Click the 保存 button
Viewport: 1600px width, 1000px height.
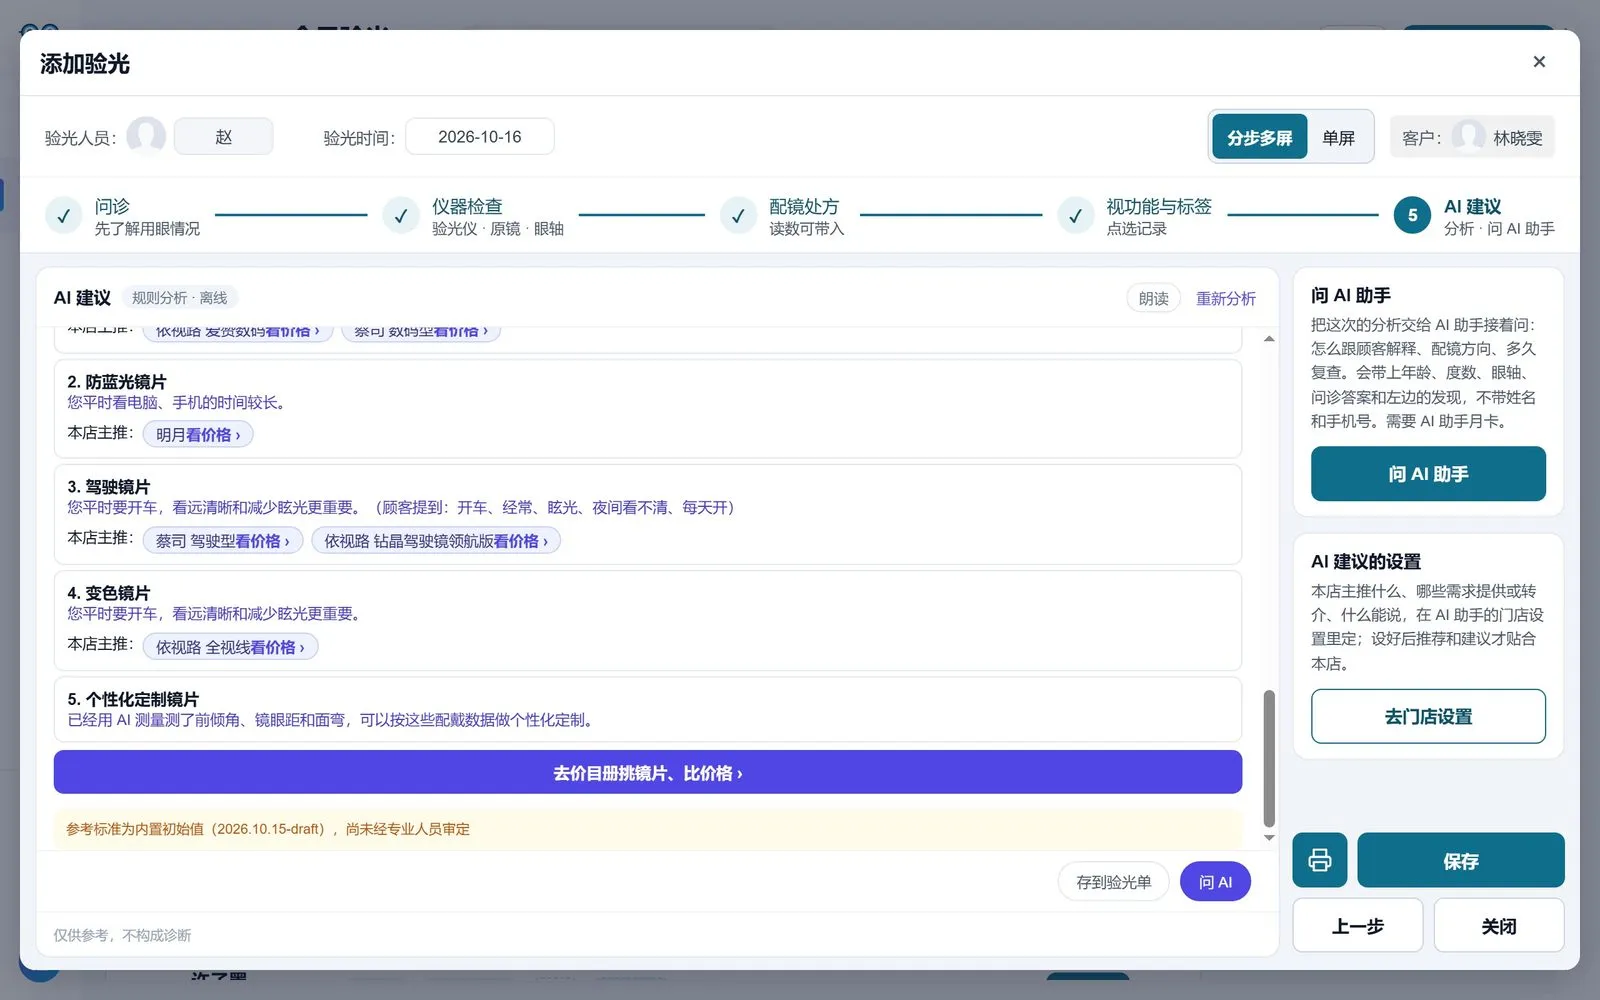coord(1460,860)
